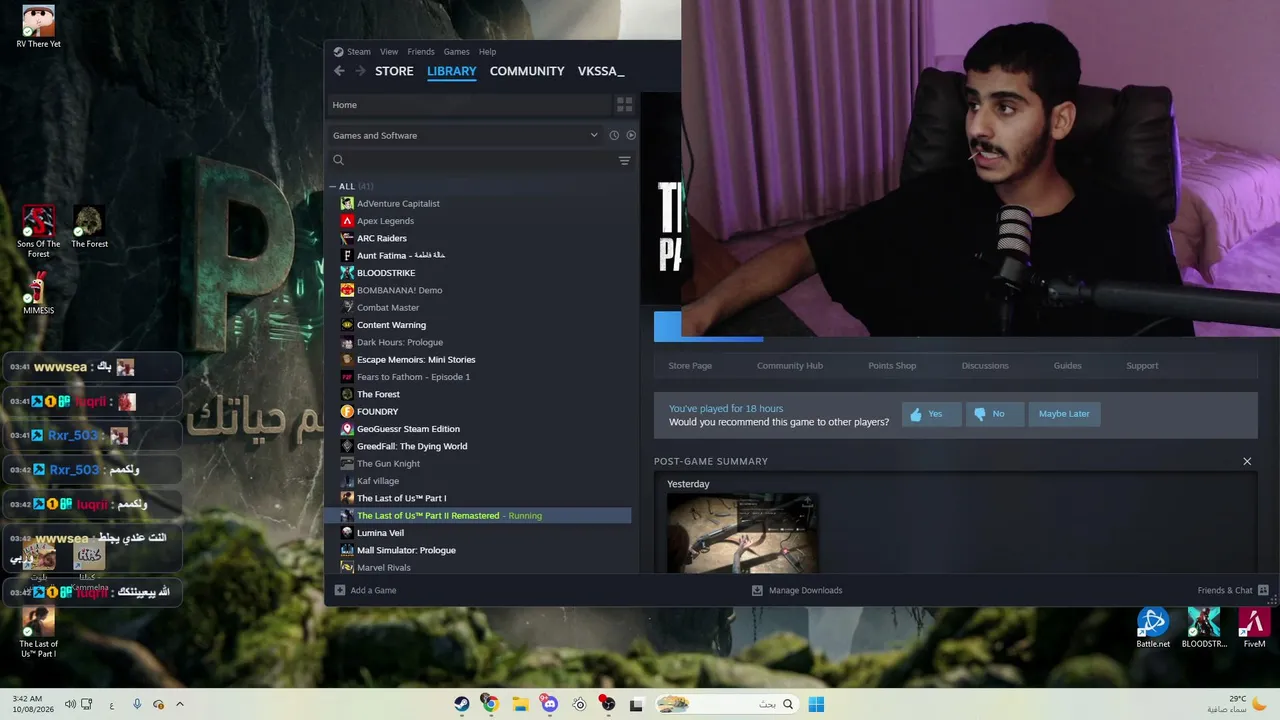Open Battle.net desktop shortcut
This screenshot has height=720, width=1280.
click(1153, 628)
